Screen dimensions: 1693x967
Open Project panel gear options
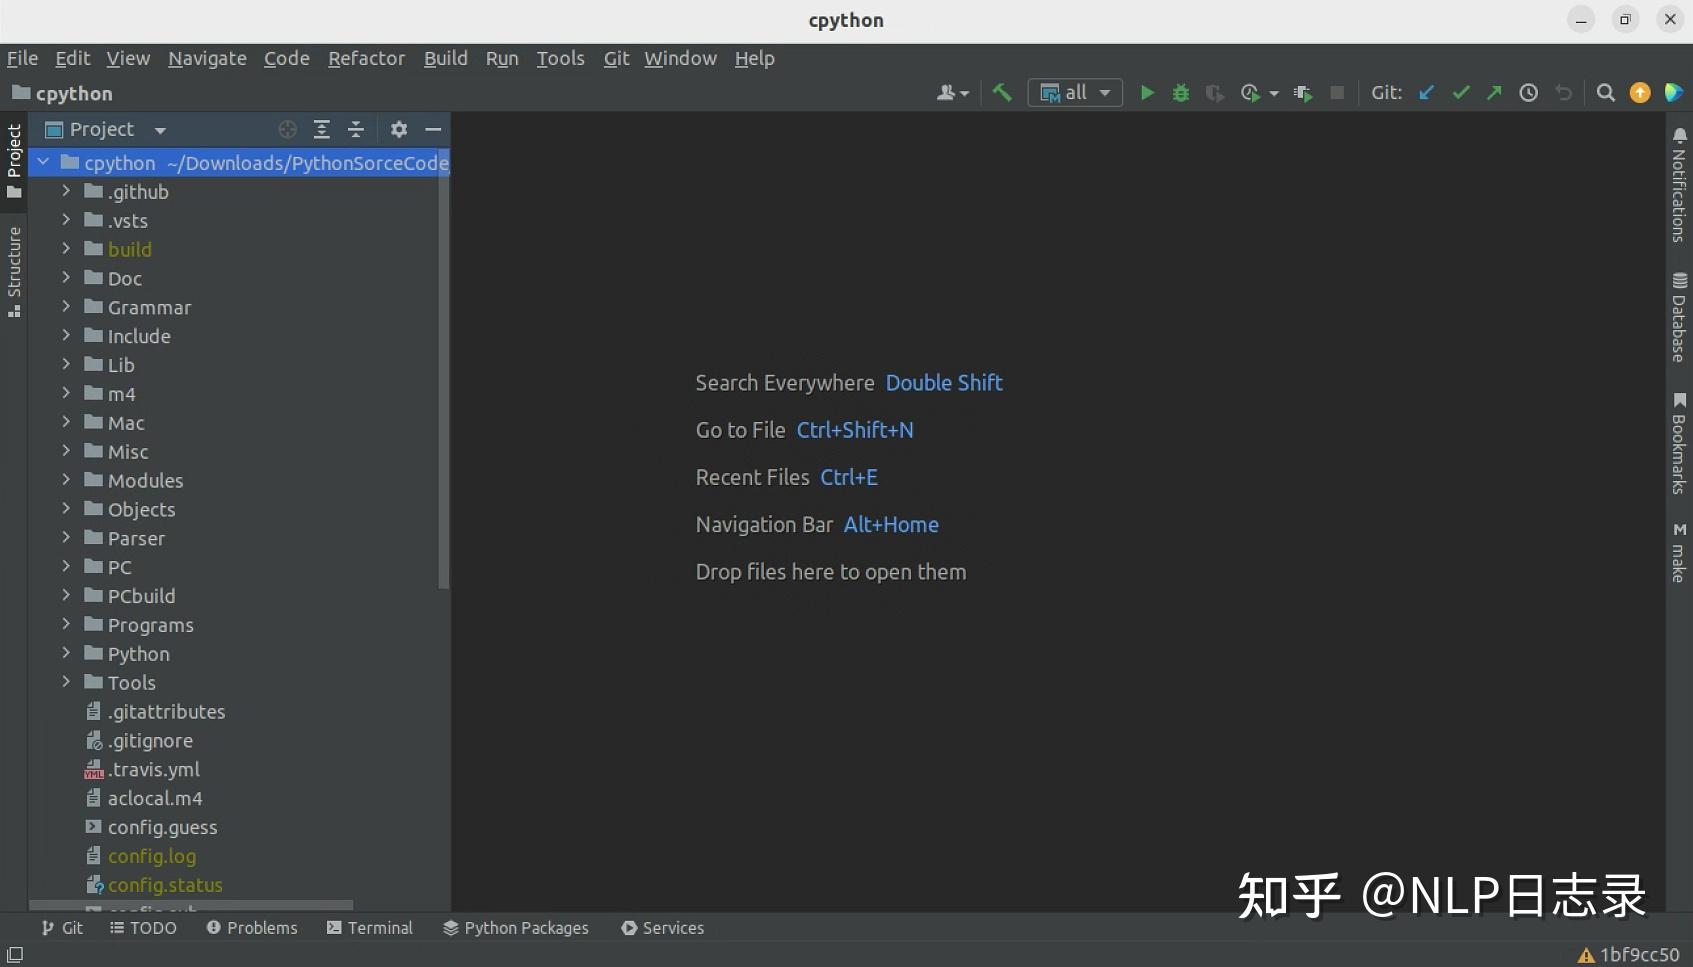(399, 129)
